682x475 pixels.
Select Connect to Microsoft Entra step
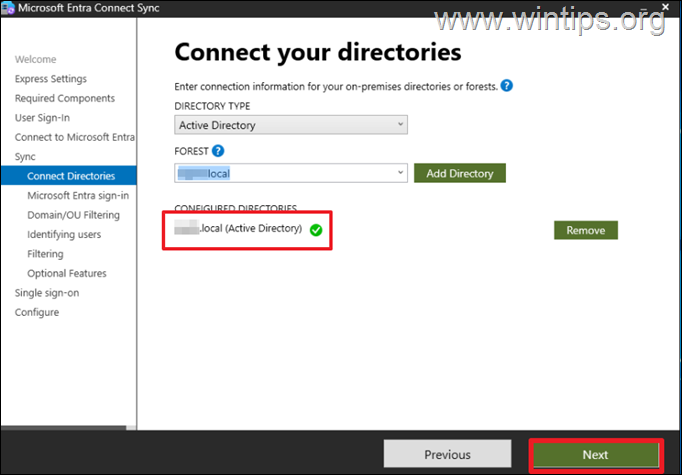75,137
